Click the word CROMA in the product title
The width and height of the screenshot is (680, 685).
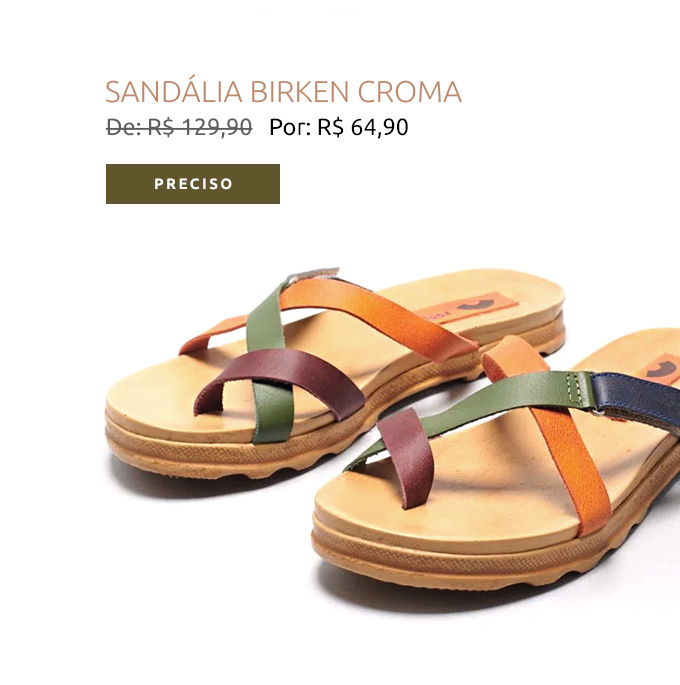coord(410,92)
